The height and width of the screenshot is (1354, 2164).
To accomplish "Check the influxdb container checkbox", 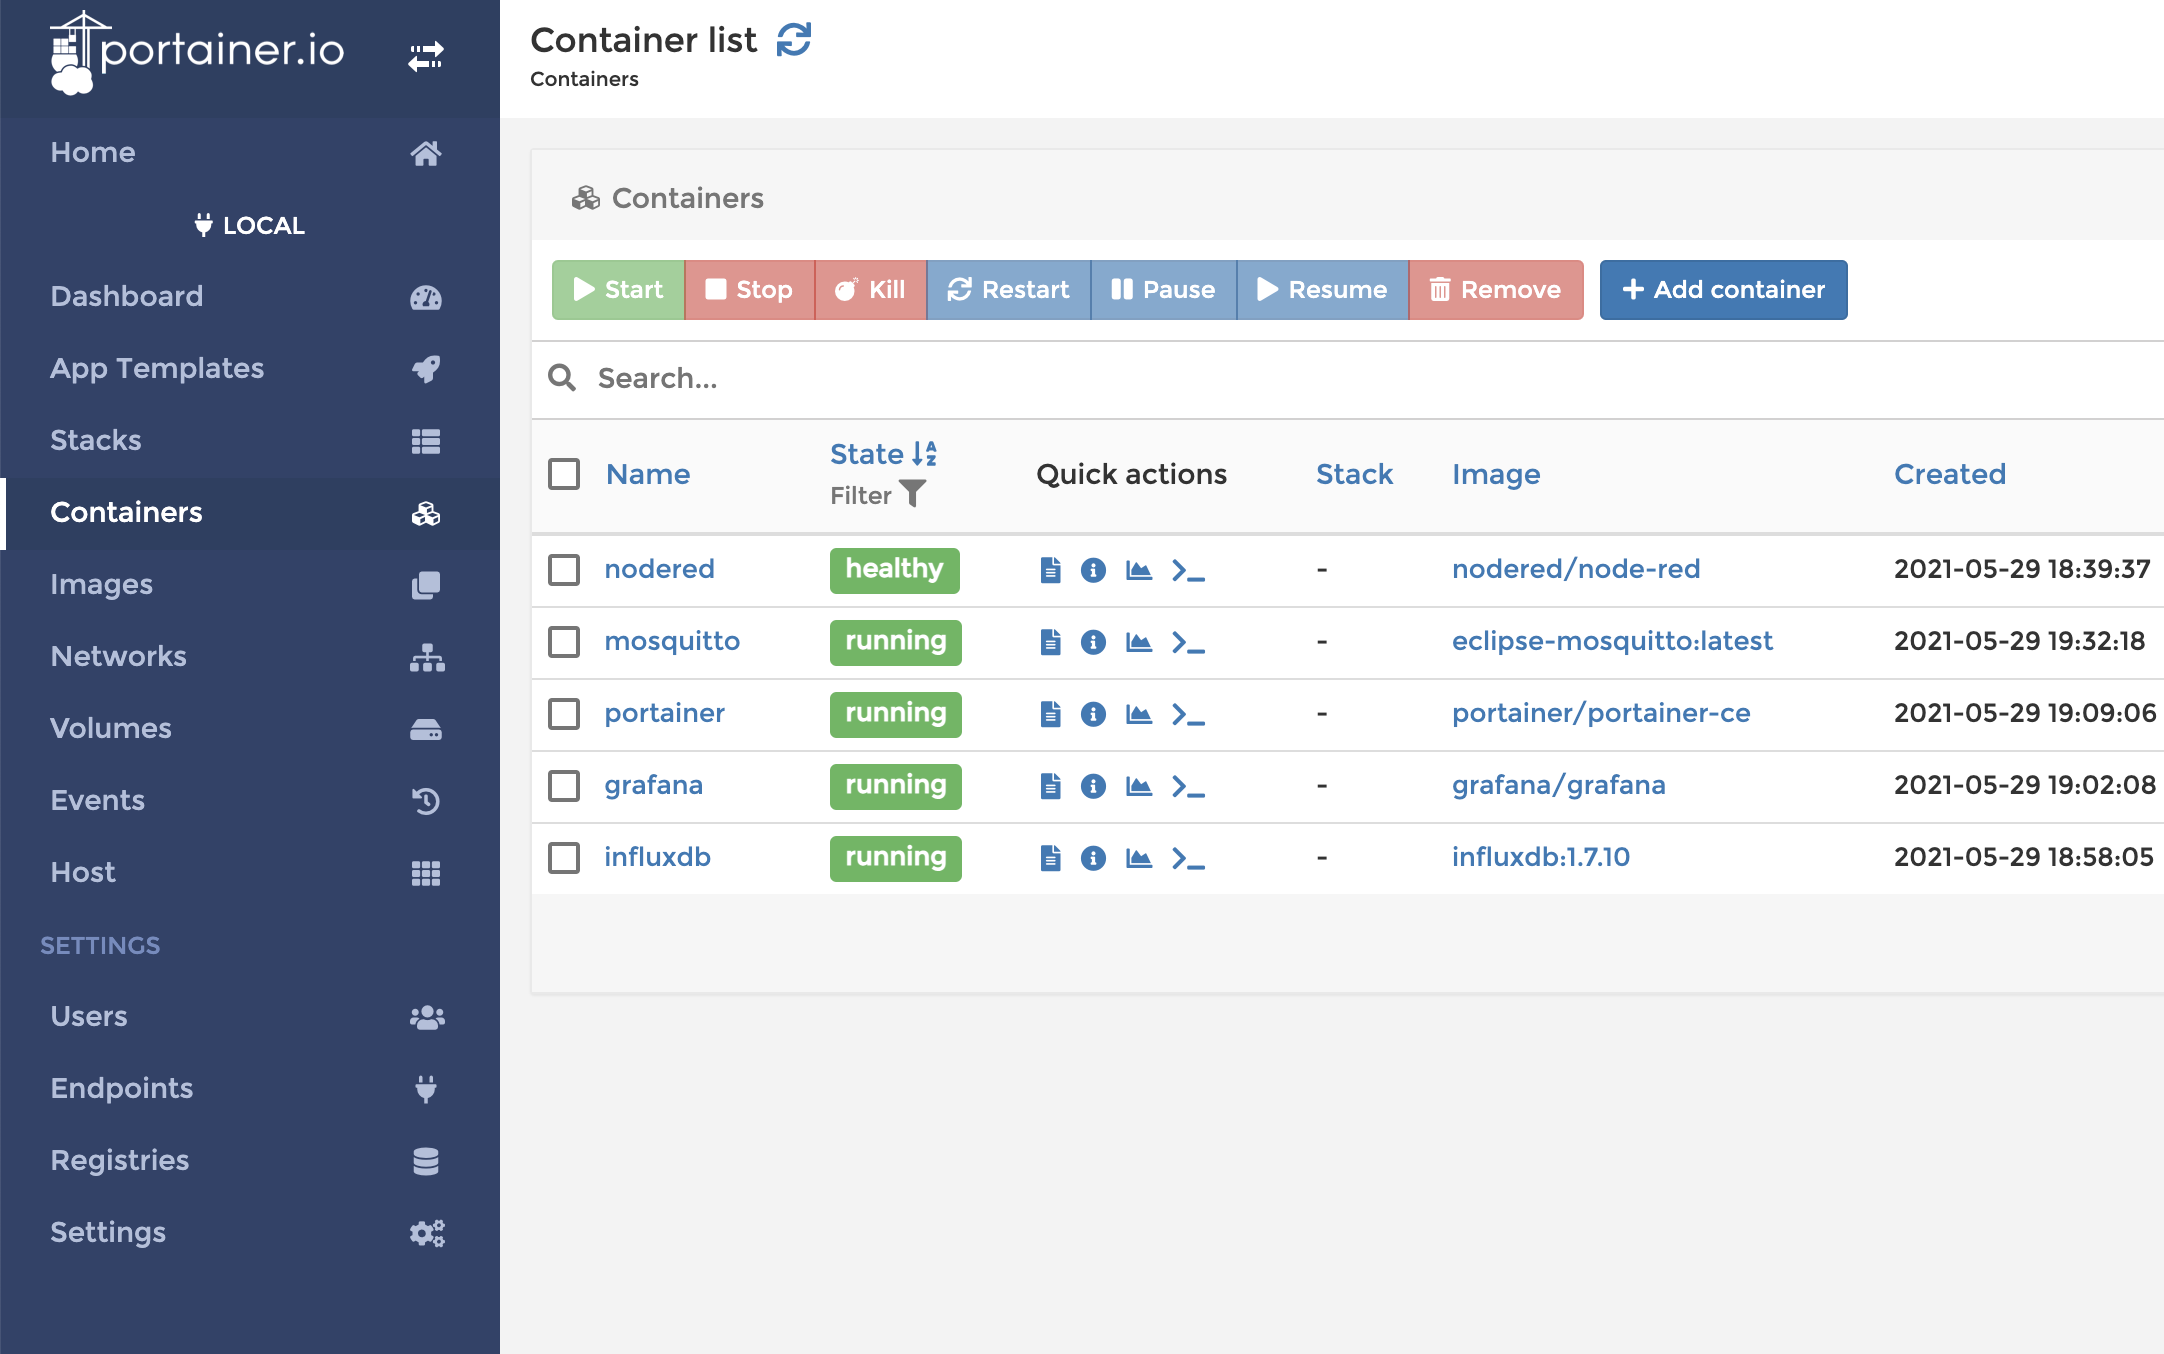I will click(564, 858).
